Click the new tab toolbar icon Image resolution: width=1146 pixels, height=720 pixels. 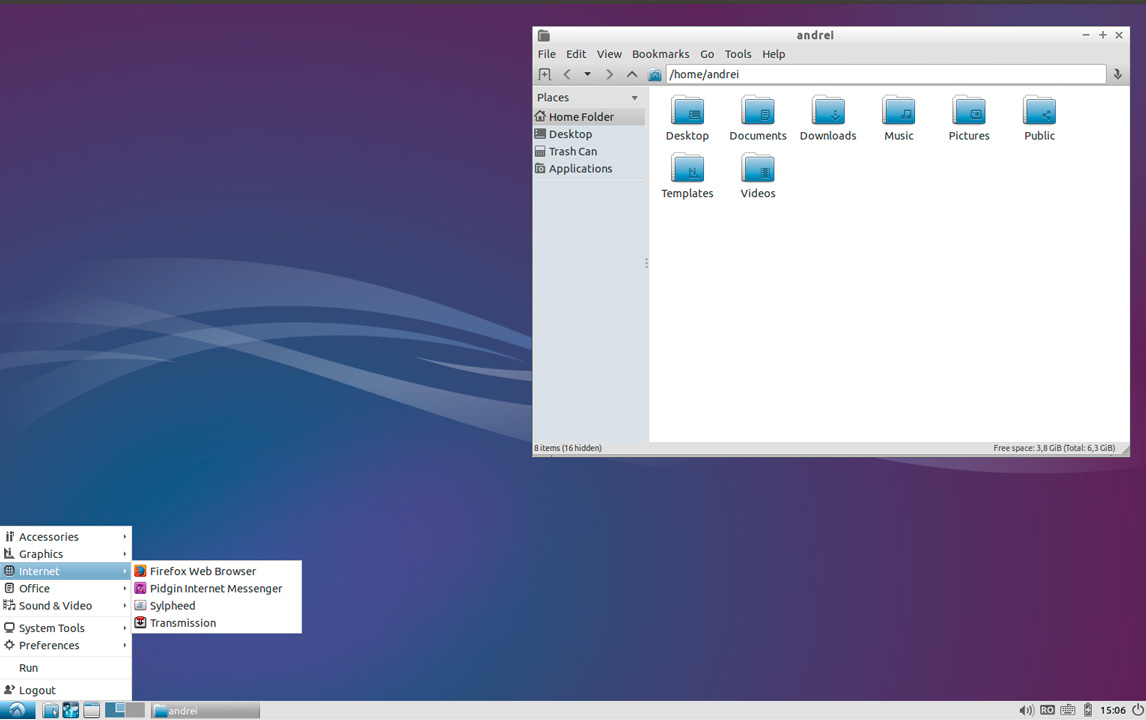pos(544,75)
